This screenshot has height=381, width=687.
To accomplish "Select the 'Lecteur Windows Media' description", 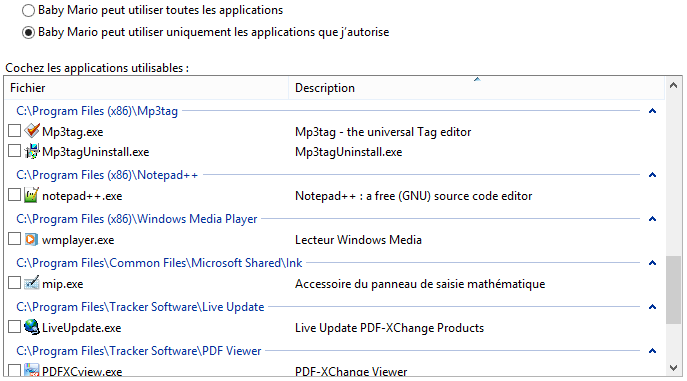I will click(x=358, y=240).
